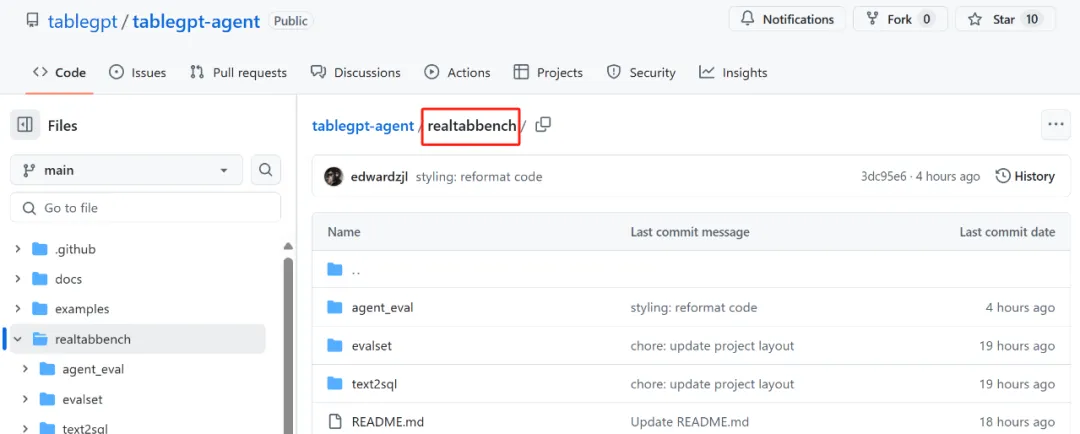Open the evalset folder in the table

click(x=371, y=346)
